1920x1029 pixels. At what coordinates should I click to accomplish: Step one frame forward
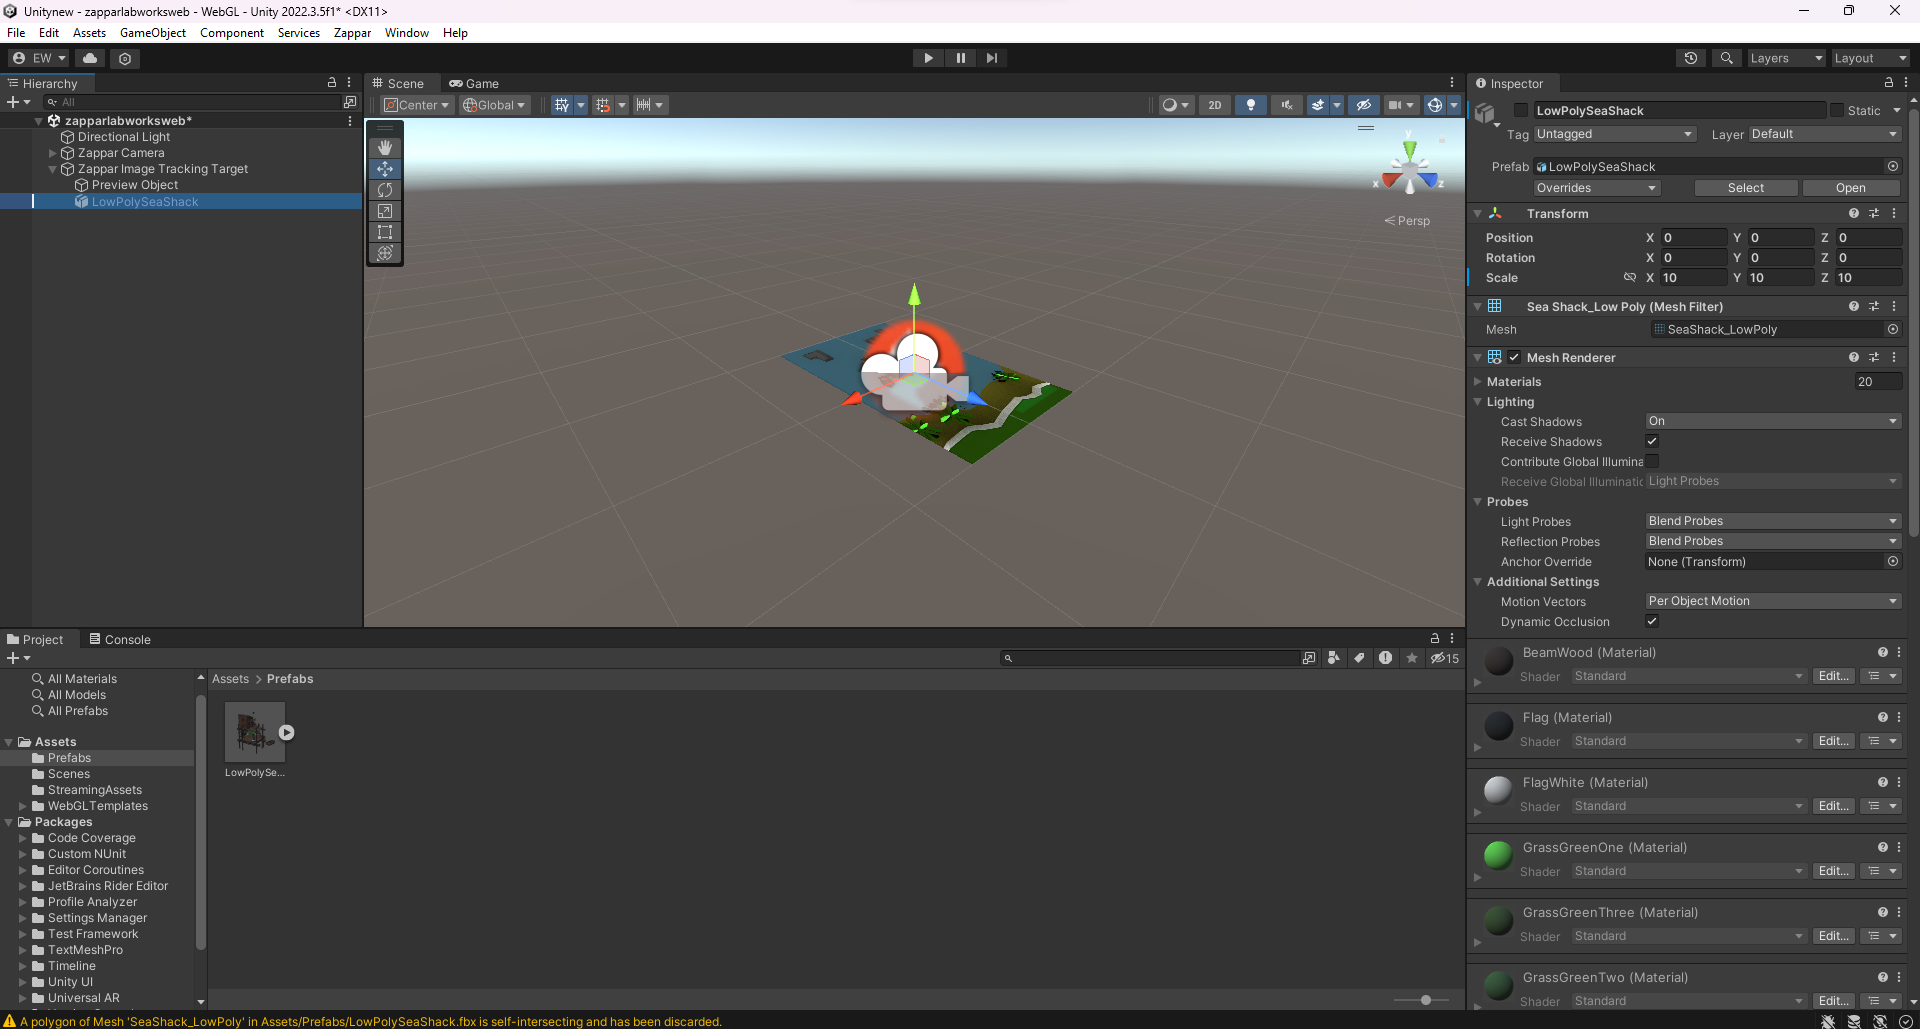tap(991, 58)
